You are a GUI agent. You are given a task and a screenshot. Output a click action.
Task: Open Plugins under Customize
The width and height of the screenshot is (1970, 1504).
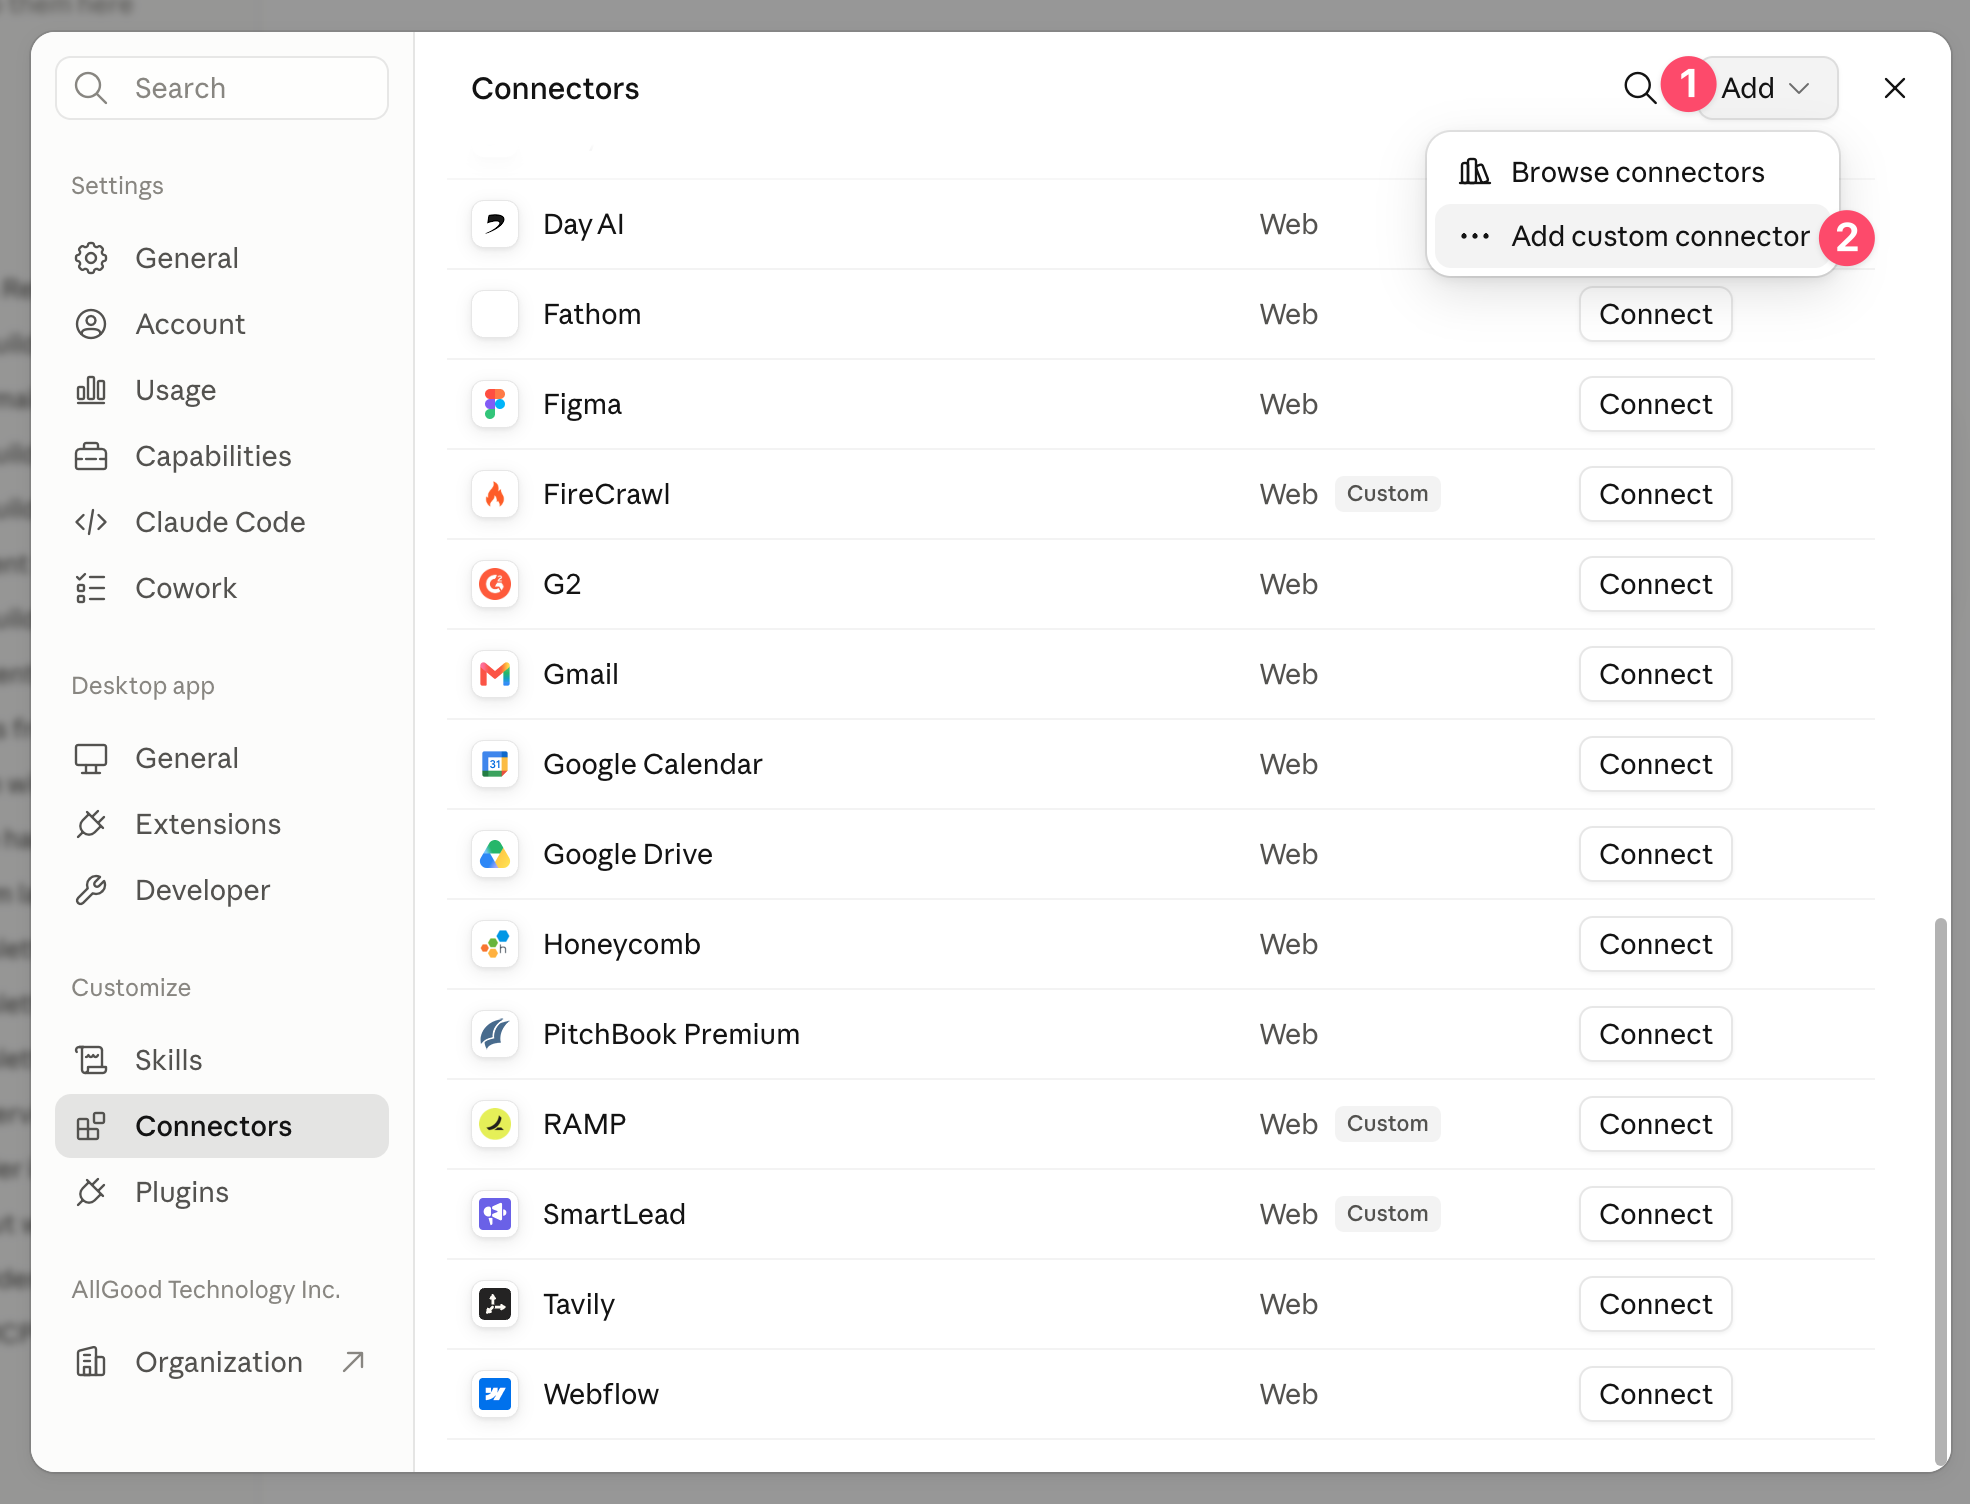pyautogui.click(x=222, y=1192)
